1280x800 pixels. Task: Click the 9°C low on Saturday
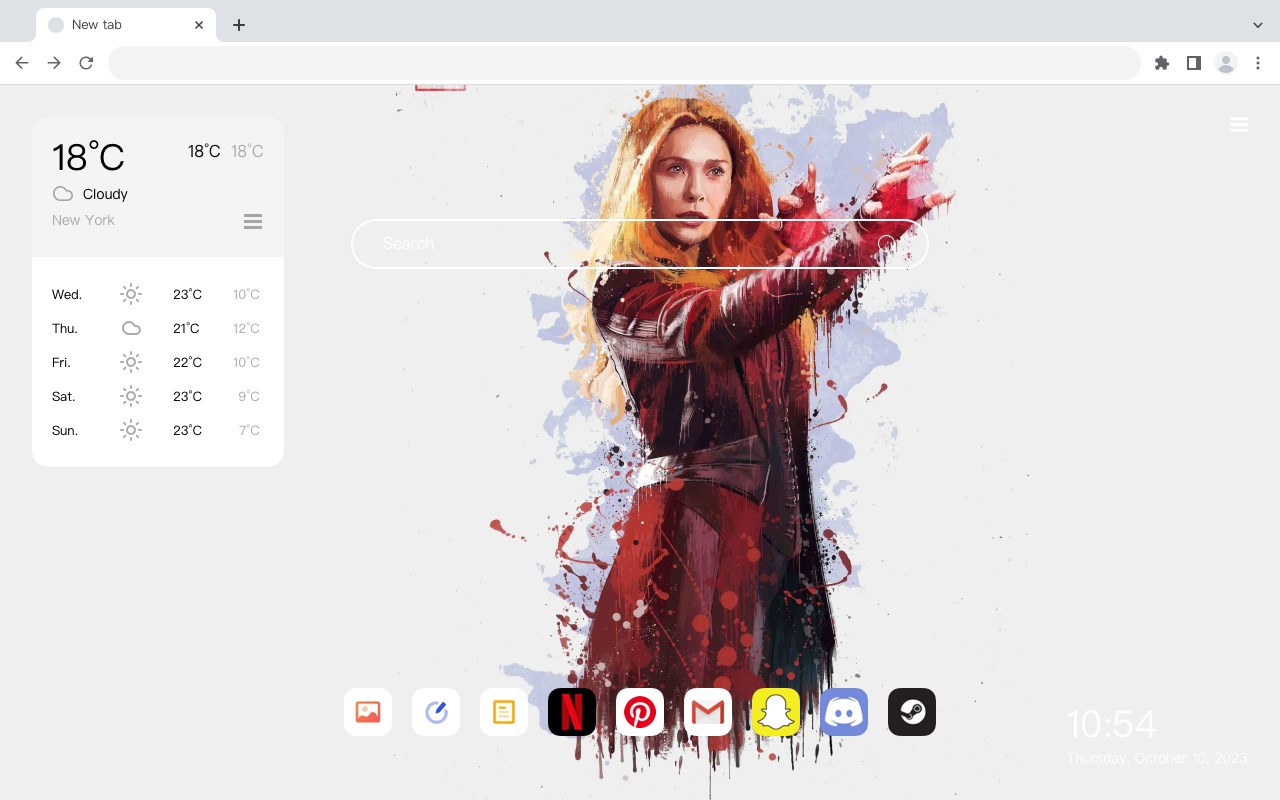pyautogui.click(x=249, y=396)
